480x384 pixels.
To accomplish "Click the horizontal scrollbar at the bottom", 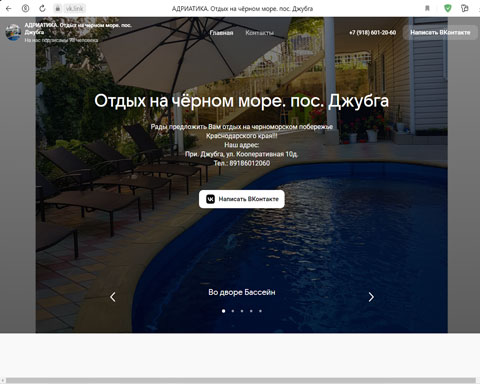I will click(241, 381).
